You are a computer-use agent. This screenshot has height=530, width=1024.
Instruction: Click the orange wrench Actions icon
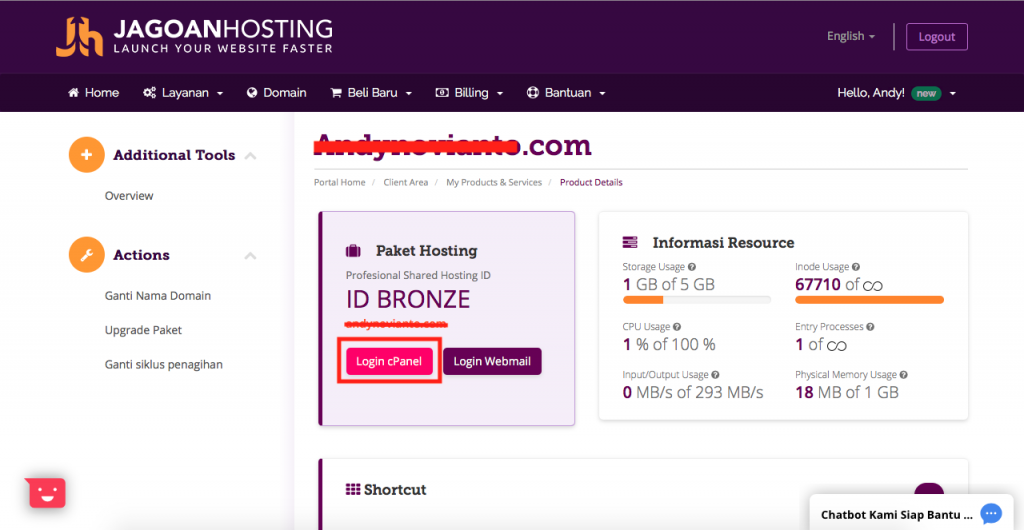click(x=87, y=255)
